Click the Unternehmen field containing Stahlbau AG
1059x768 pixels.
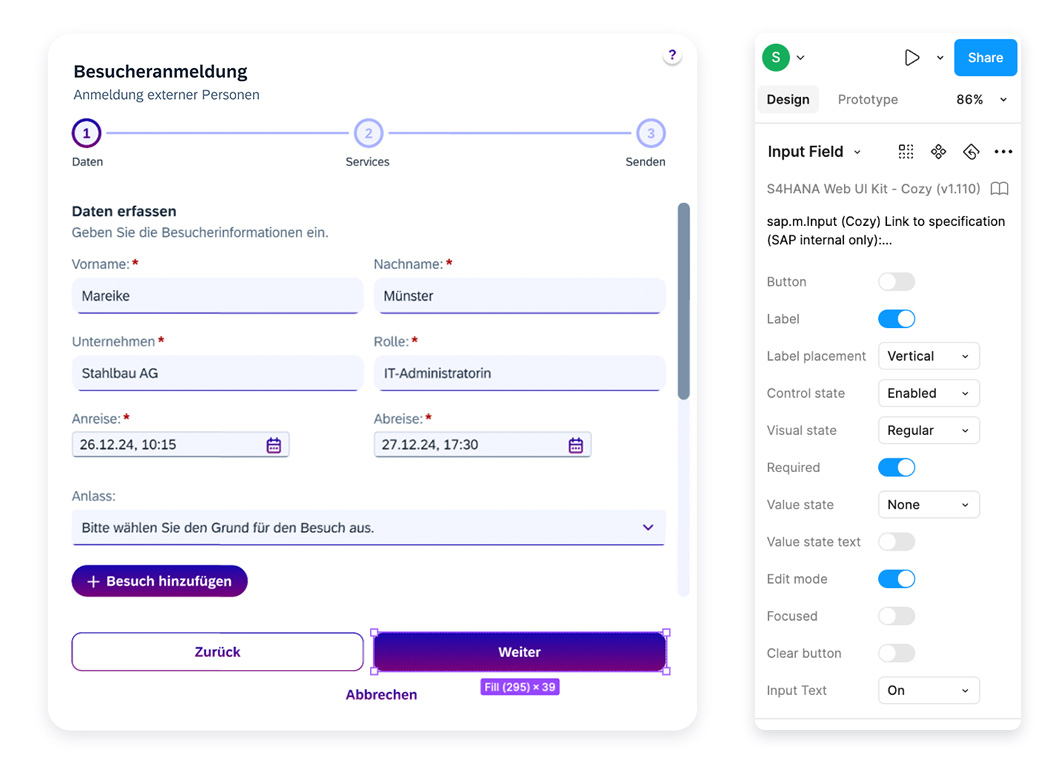click(x=217, y=373)
